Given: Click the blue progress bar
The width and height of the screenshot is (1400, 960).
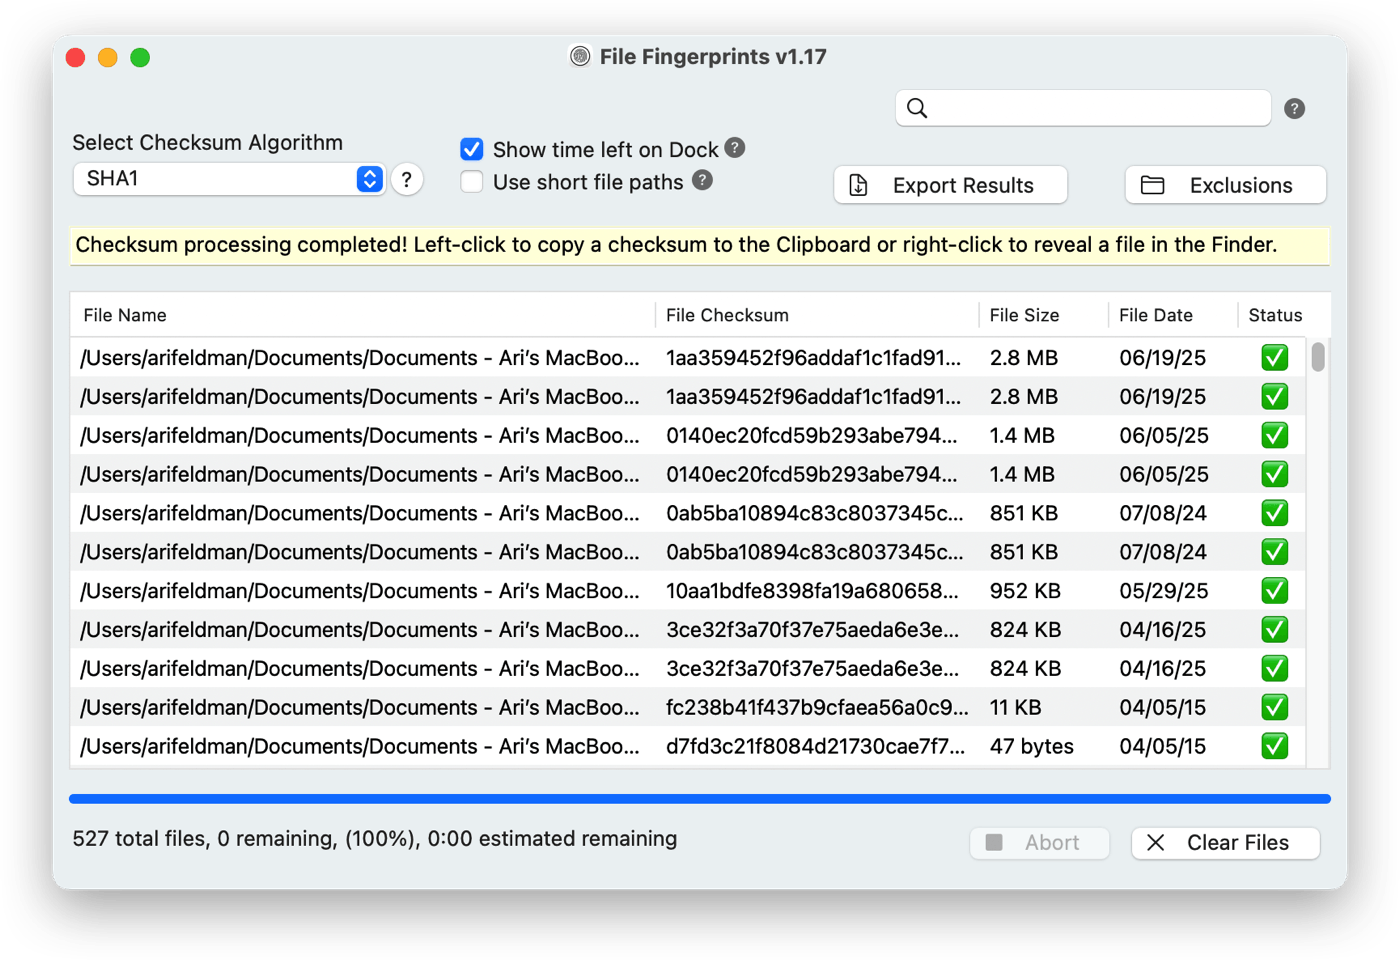Looking at the screenshot, I should click(700, 798).
